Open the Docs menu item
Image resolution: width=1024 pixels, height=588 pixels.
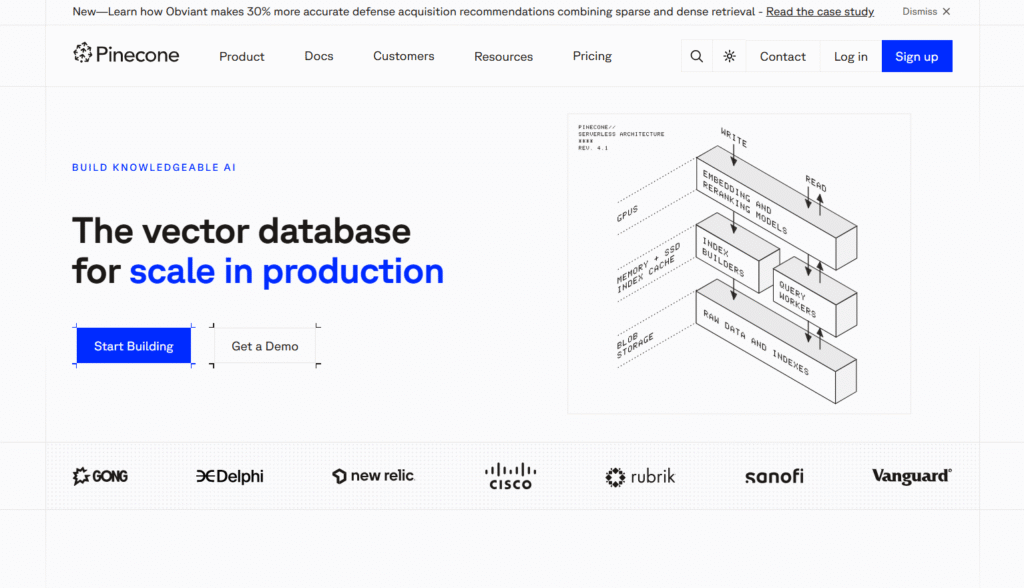click(319, 56)
